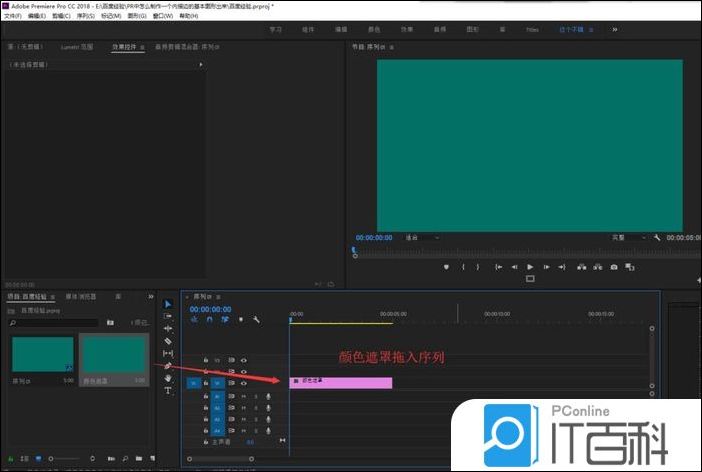Image resolution: width=702 pixels, height=472 pixels.
Task: Toggle V1 track output eye icon
Action: 243,383
